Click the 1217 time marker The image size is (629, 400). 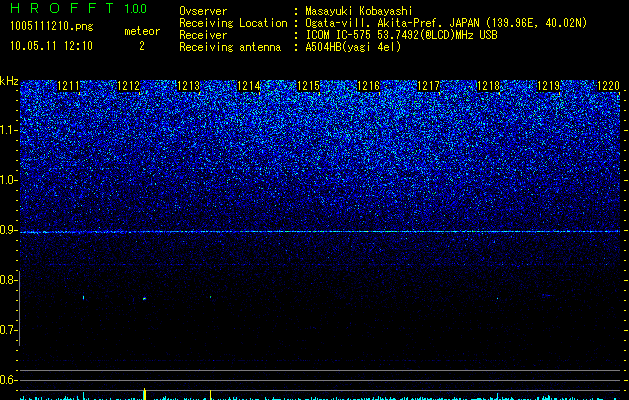[x=428, y=86]
